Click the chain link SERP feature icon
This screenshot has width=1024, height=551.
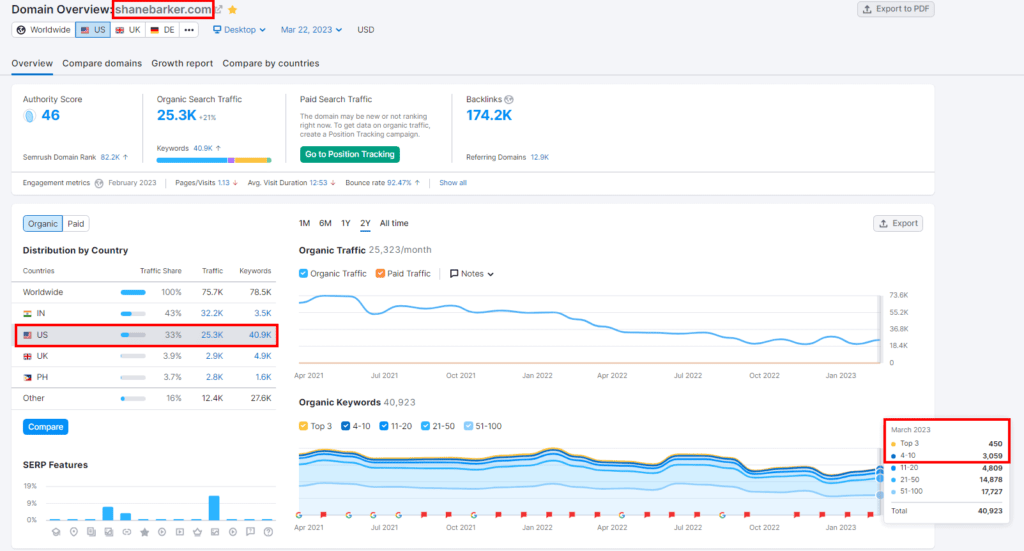127,532
